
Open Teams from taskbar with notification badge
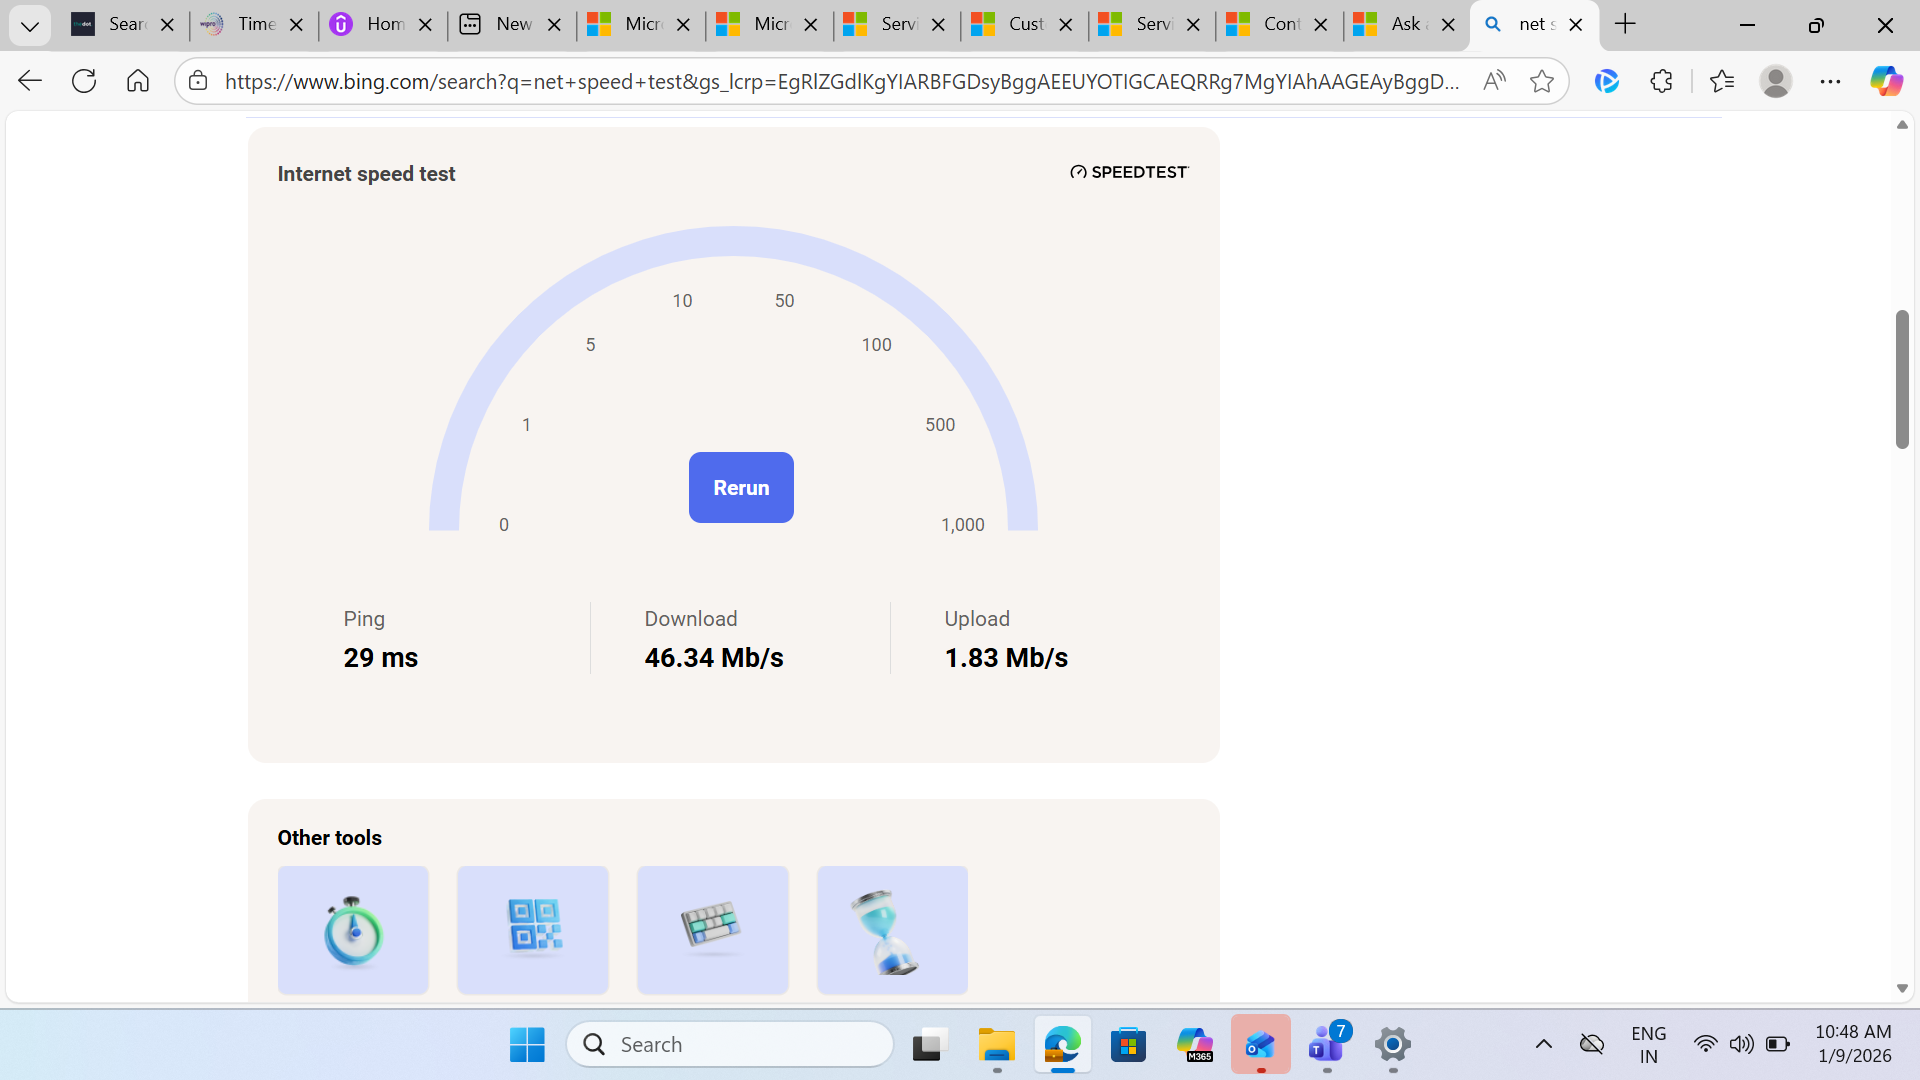(1325, 1047)
